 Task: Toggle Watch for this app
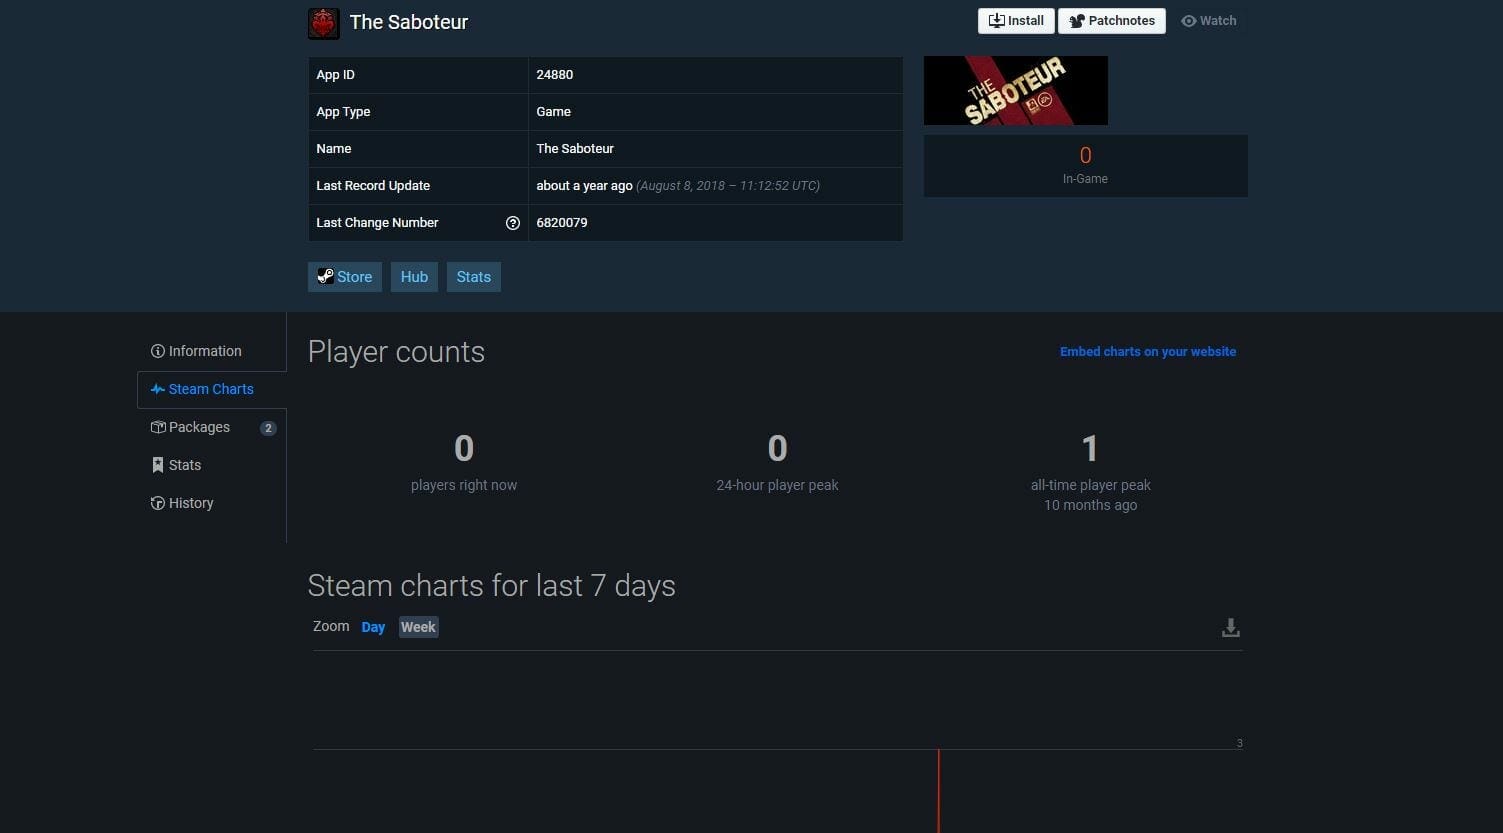[x=1208, y=21]
